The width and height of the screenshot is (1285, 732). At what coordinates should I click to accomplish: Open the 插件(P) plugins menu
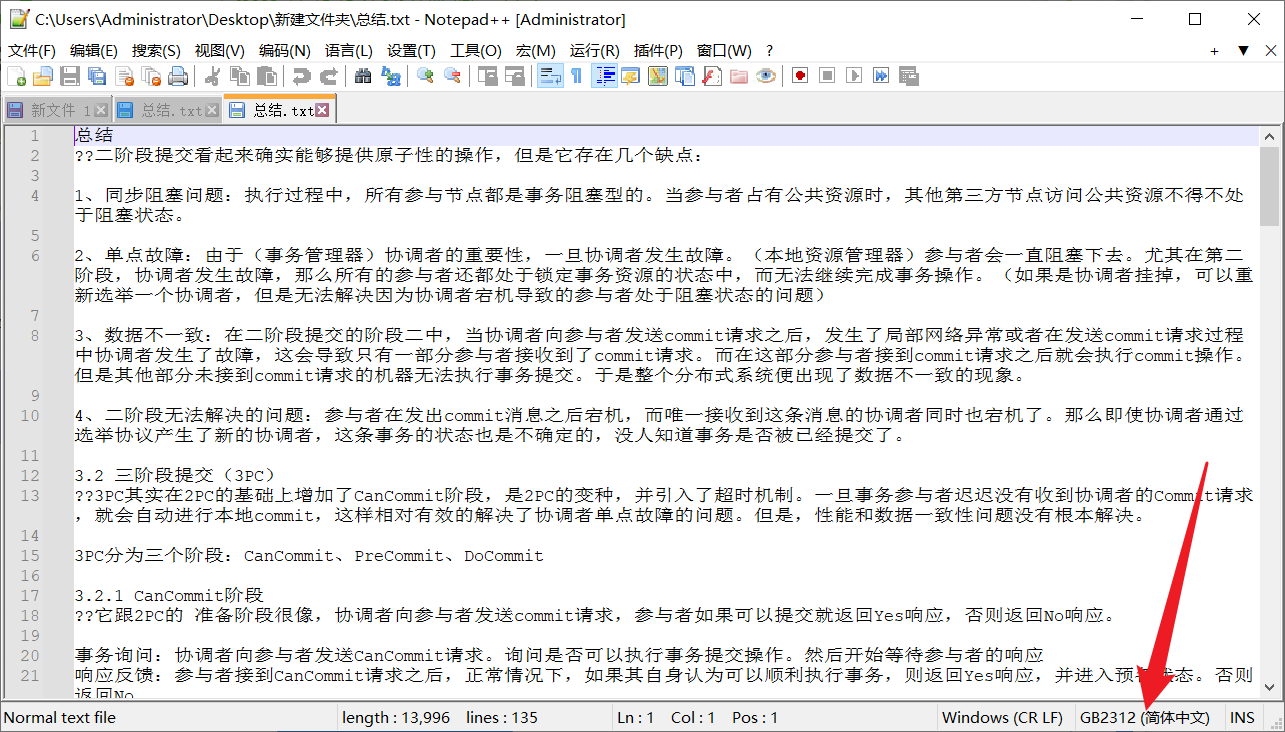click(x=658, y=50)
